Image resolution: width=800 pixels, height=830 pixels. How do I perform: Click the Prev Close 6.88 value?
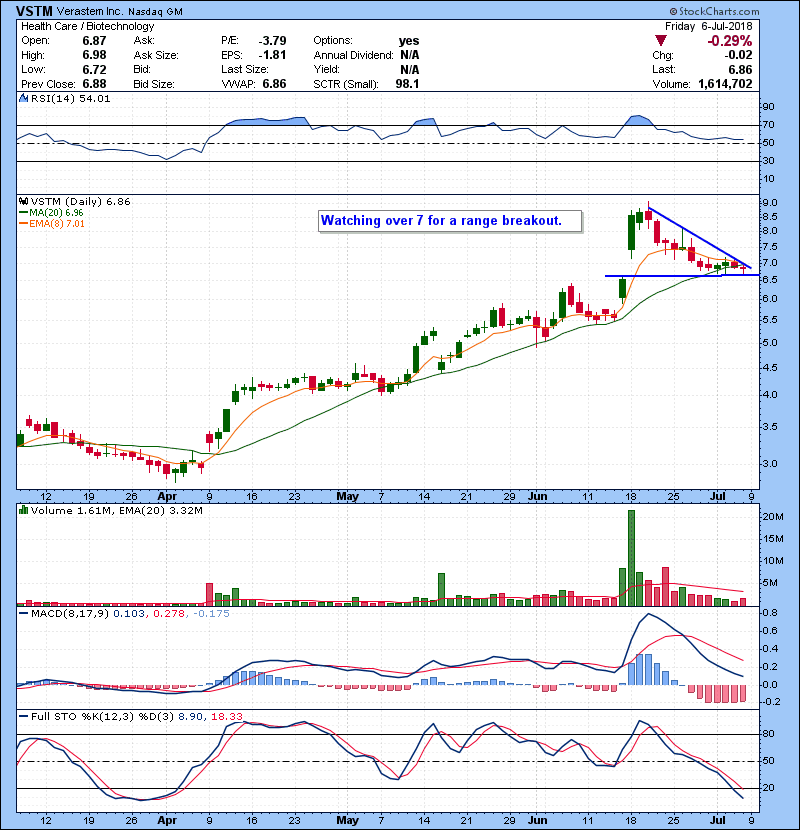tap(94, 84)
